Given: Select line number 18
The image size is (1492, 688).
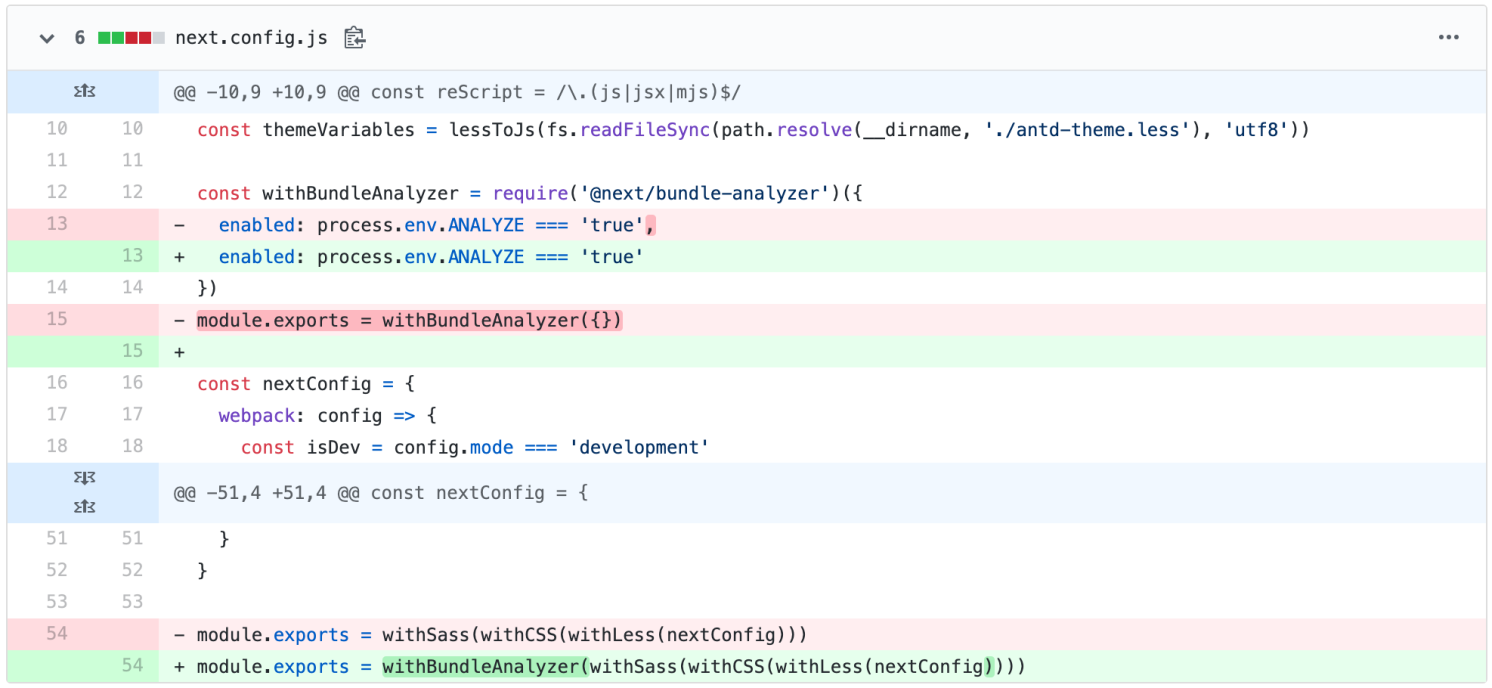Looking at the screenshot, I should tap(56, 446).
